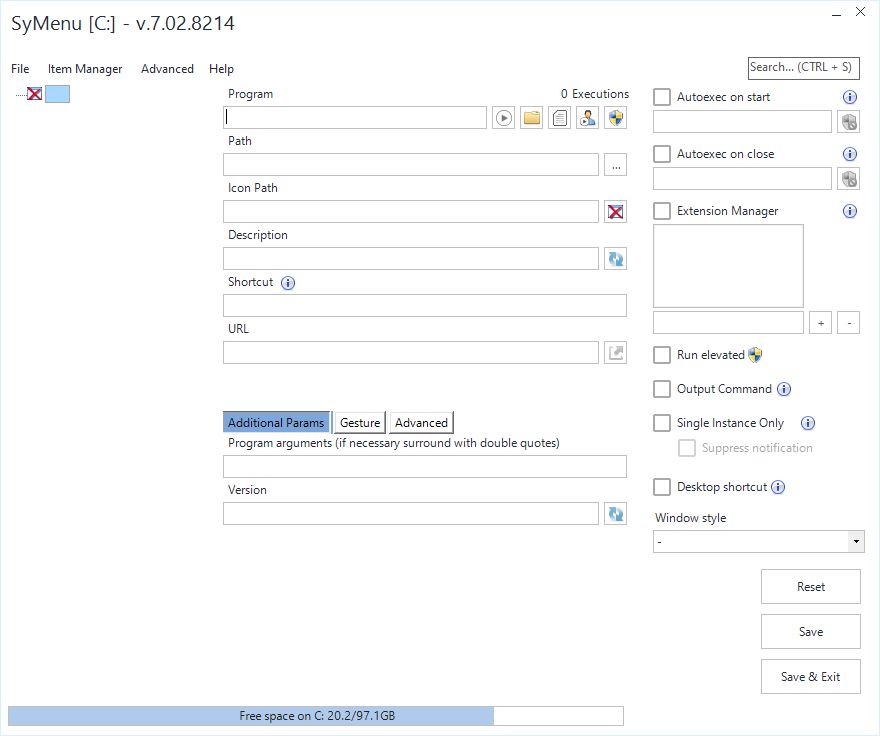880x736 pixels.
Task: Switch to the Additional Params tab
Action: [x=277, y=423]
